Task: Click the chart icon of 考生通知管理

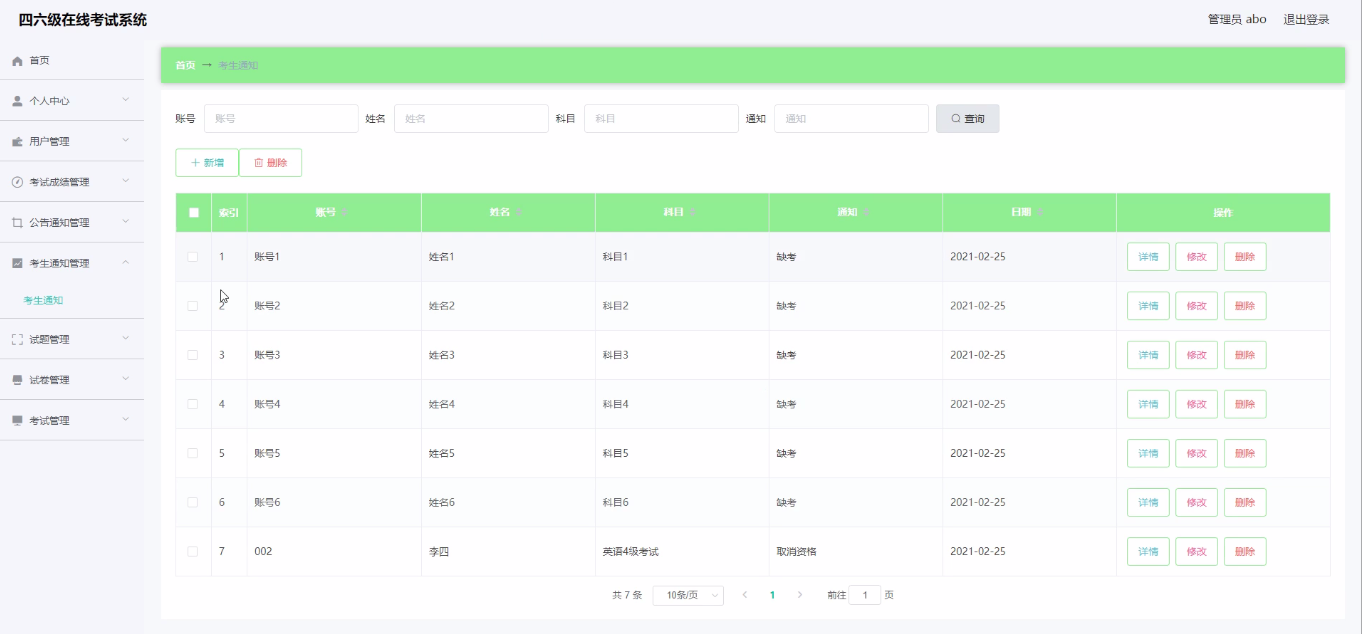Action: (x=17, y=263)
